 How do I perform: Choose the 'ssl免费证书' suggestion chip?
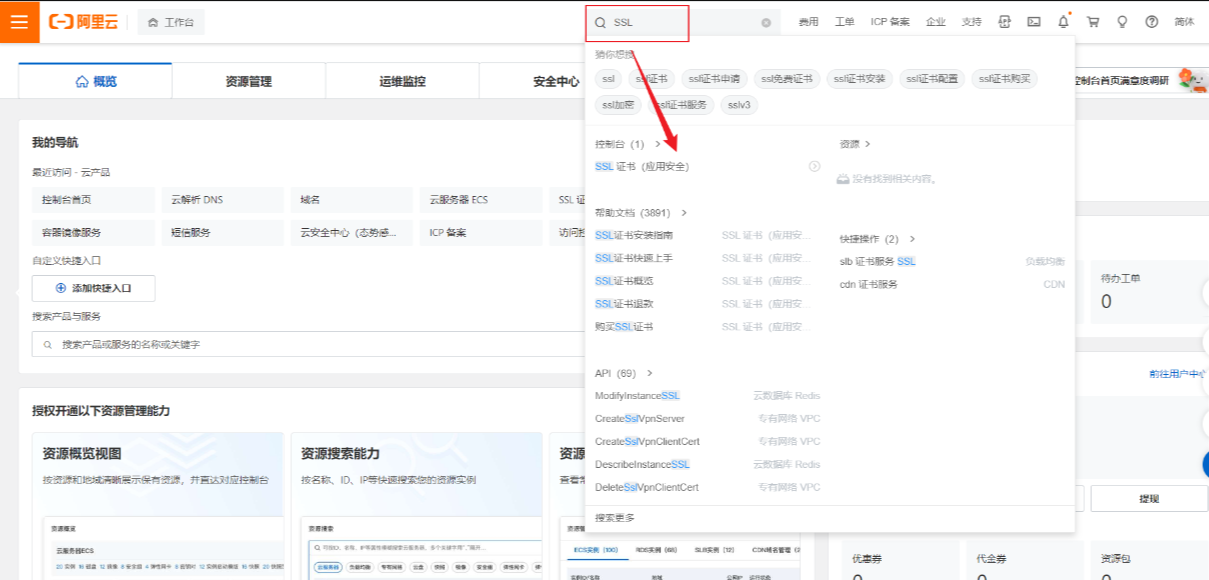(x=787, y=78)
